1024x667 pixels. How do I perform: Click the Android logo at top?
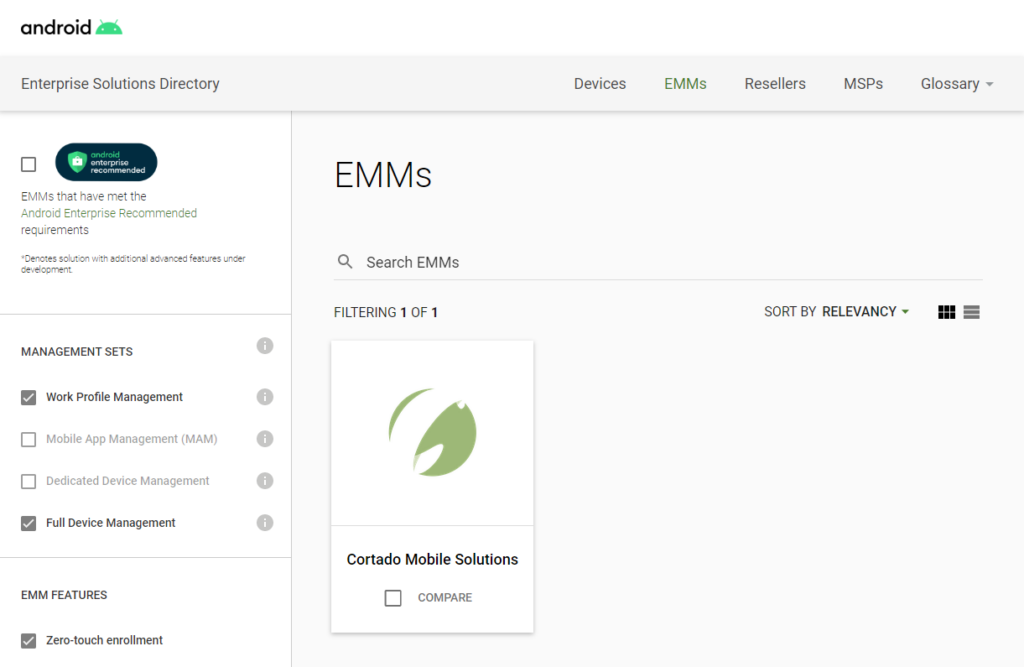pyautogui.click(x=71, y=27)
